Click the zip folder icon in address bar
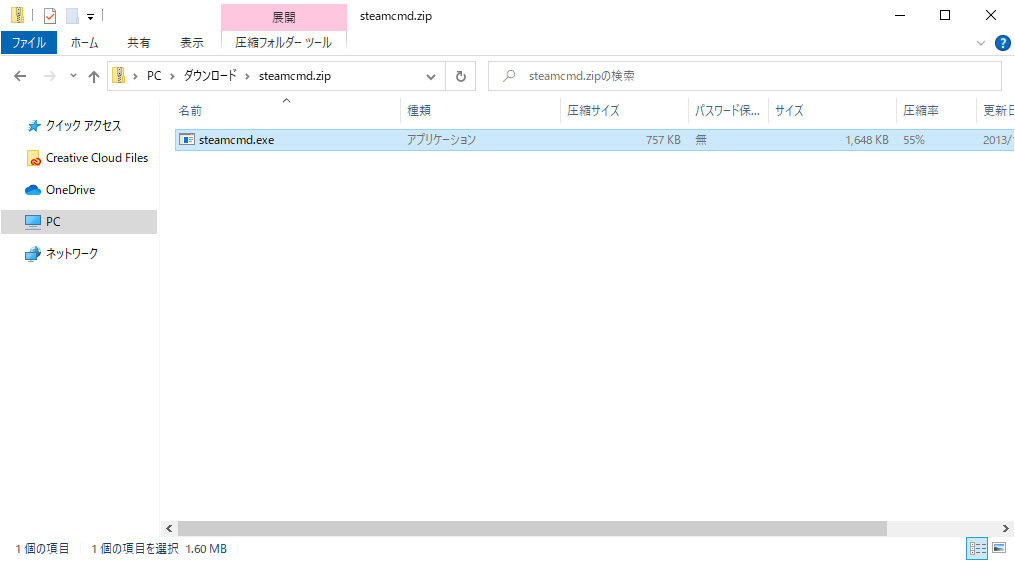This screenshot has width=1015, height=561. pyautogui.click(x=119, y=76)
